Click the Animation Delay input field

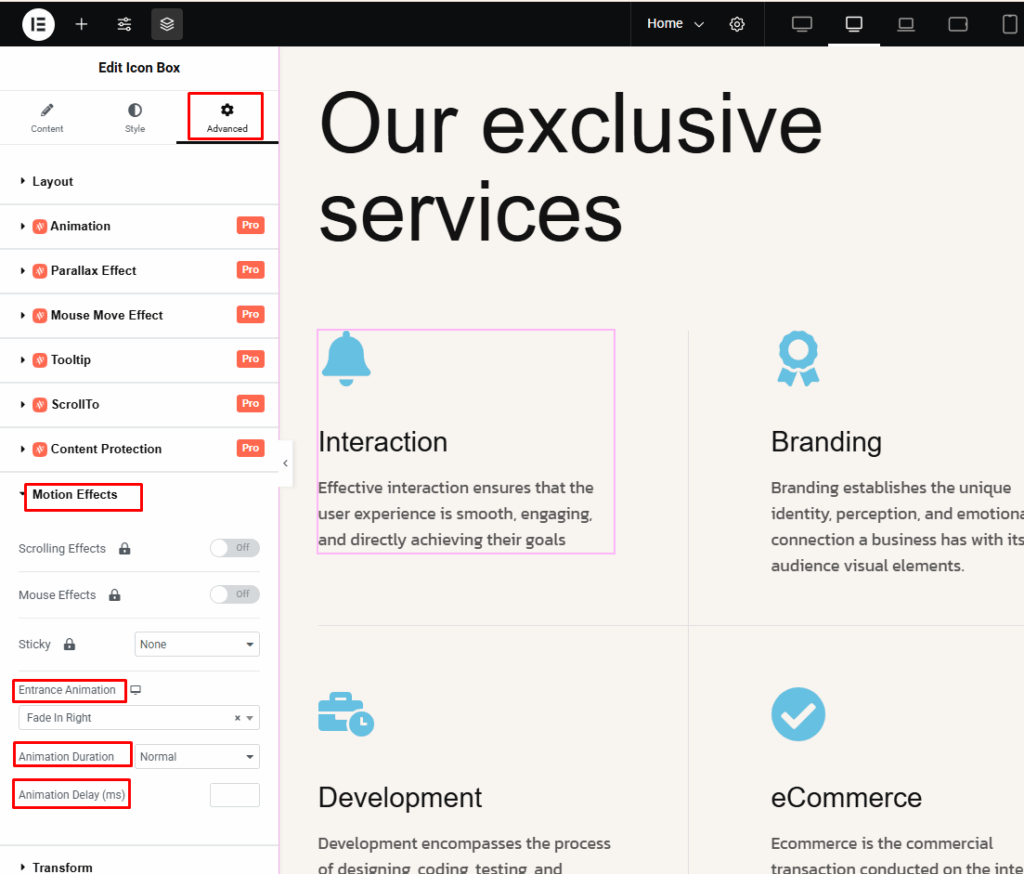pyautogui.click(x=234, y=795)
